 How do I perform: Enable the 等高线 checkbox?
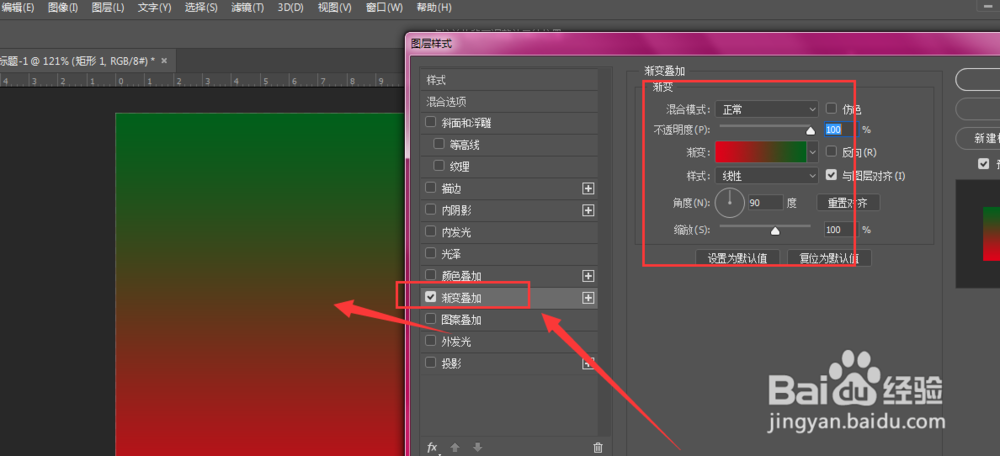coord(439,144)
